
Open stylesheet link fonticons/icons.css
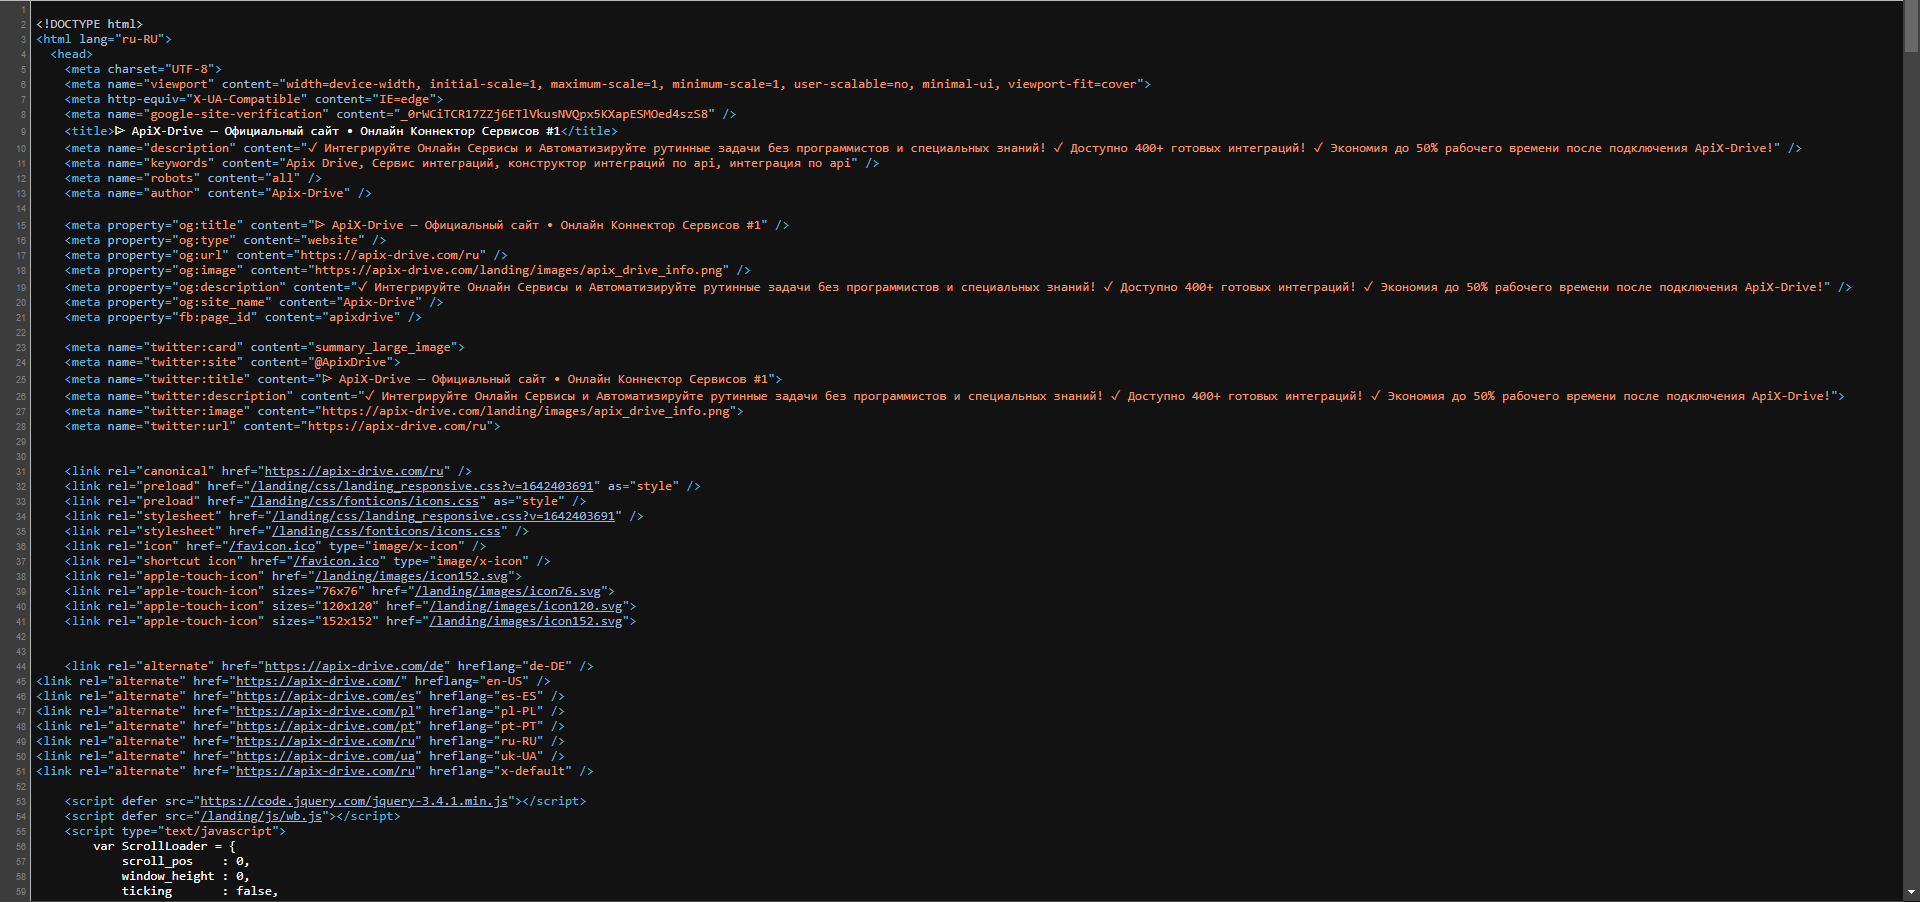(386, 531)
